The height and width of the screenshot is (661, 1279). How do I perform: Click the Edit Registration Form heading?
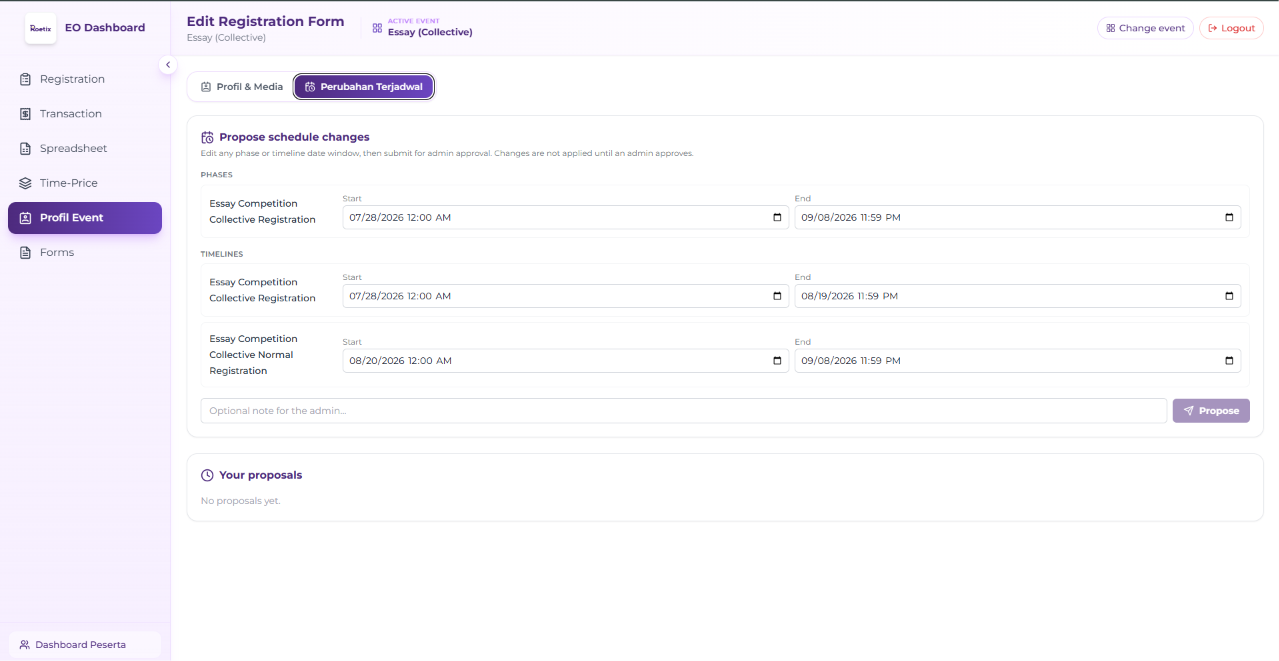point(265,21)
